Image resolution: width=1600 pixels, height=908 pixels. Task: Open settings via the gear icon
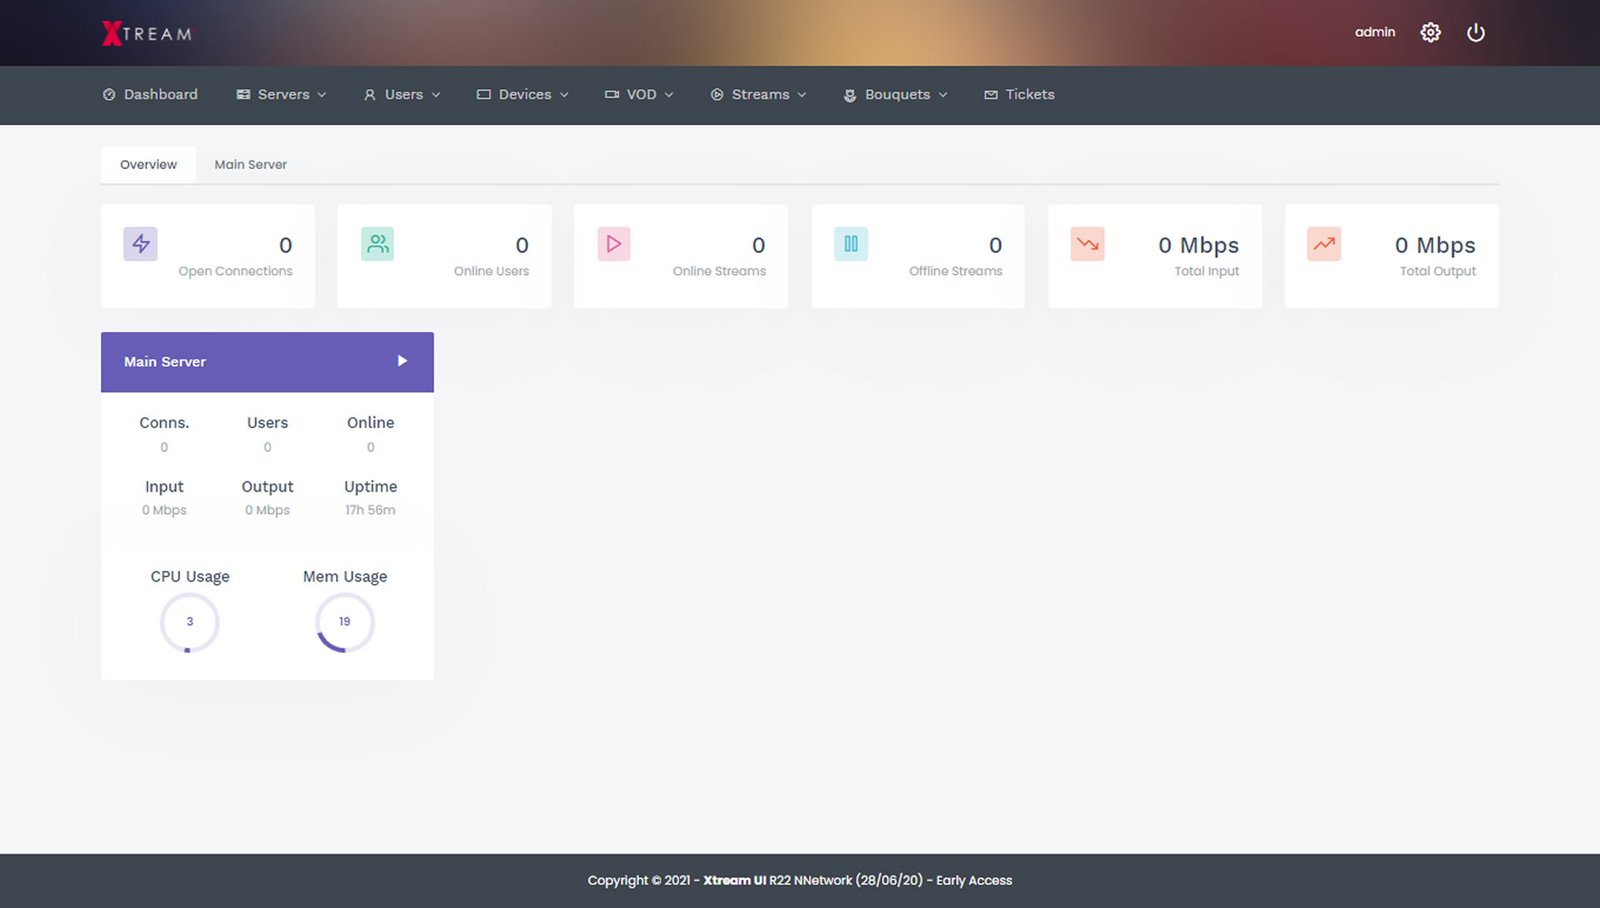[x=1431, y=32]
